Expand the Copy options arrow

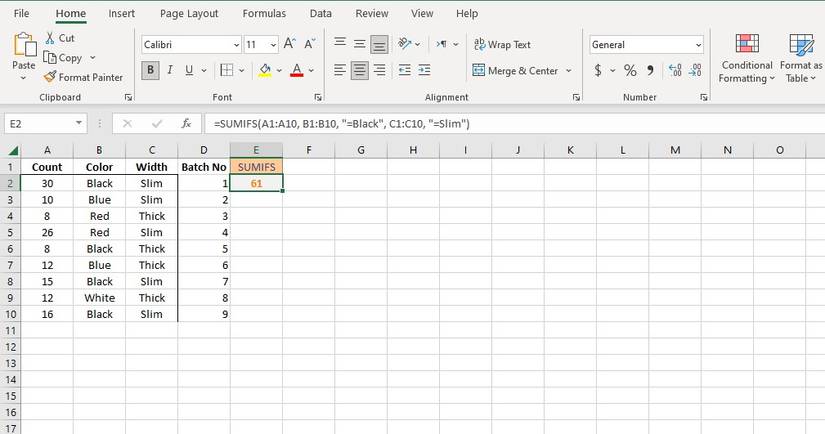pos(93,57)
